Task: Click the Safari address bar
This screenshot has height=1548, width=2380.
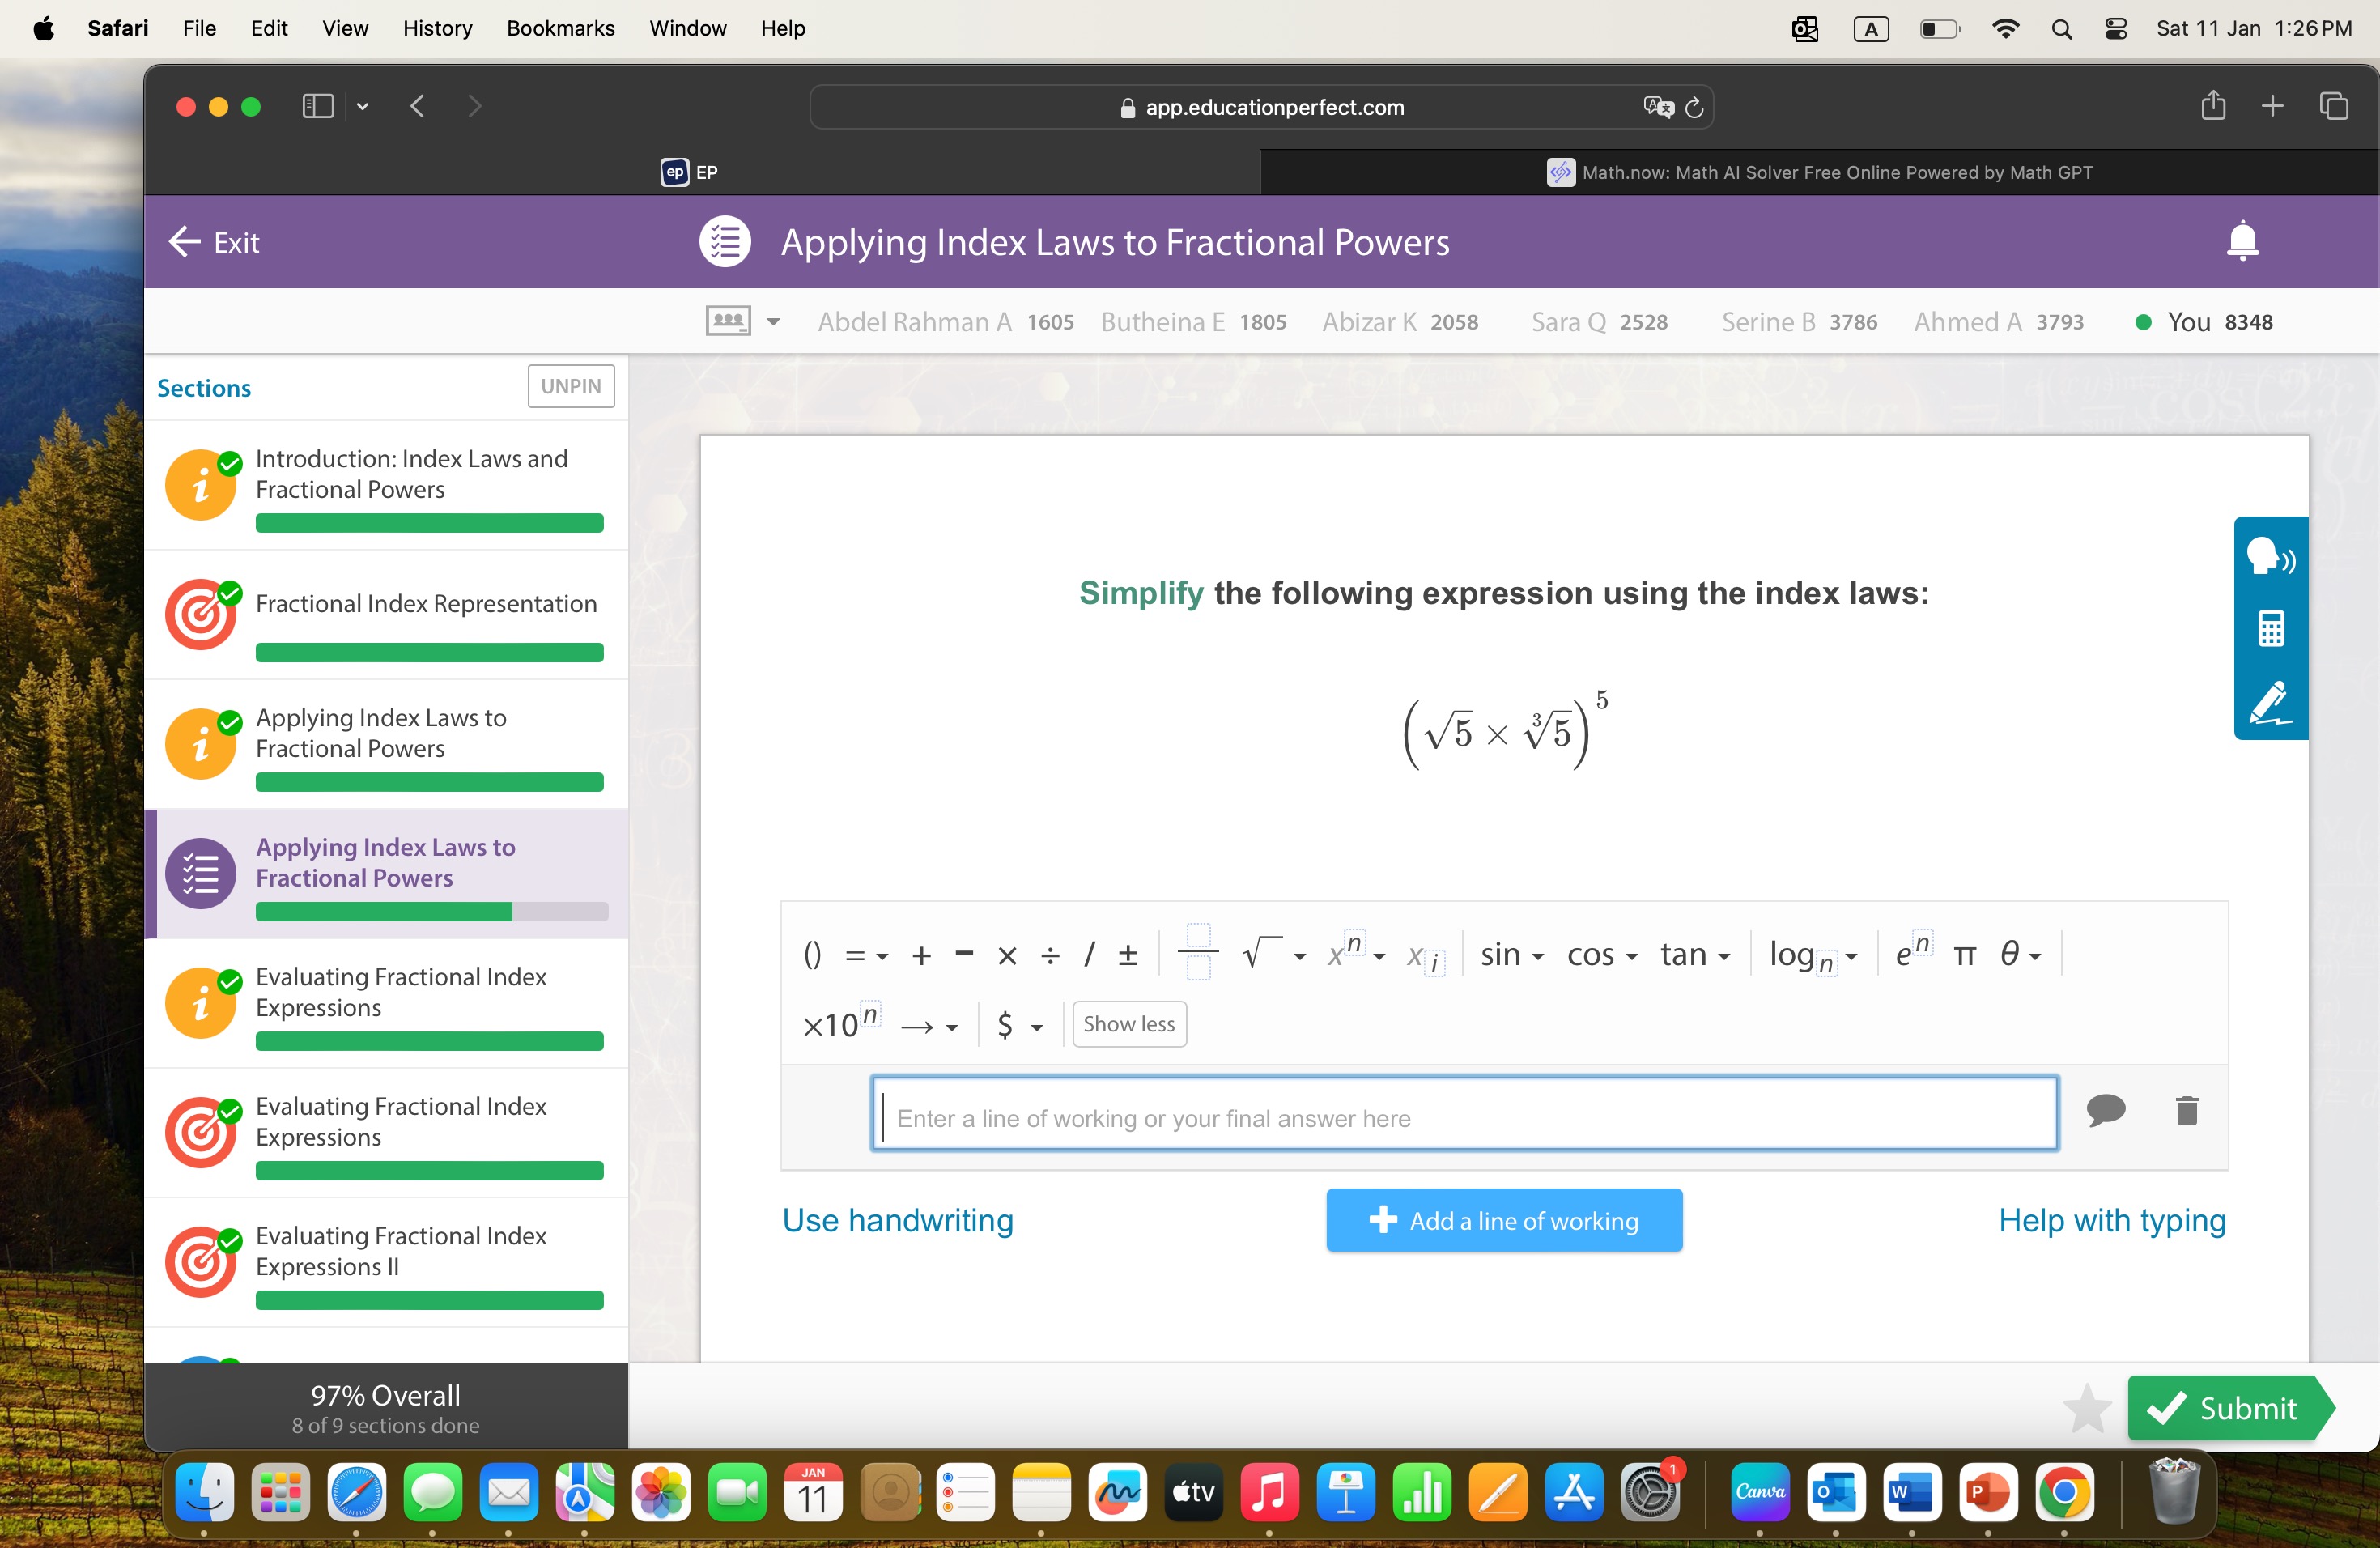Action: [1261, 107]
